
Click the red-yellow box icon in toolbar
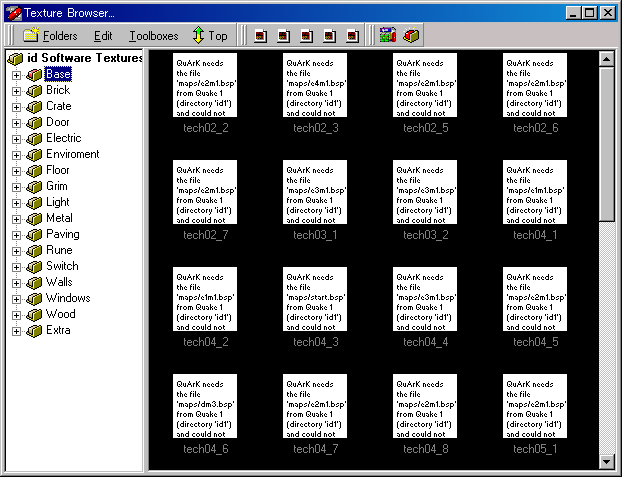411,35
